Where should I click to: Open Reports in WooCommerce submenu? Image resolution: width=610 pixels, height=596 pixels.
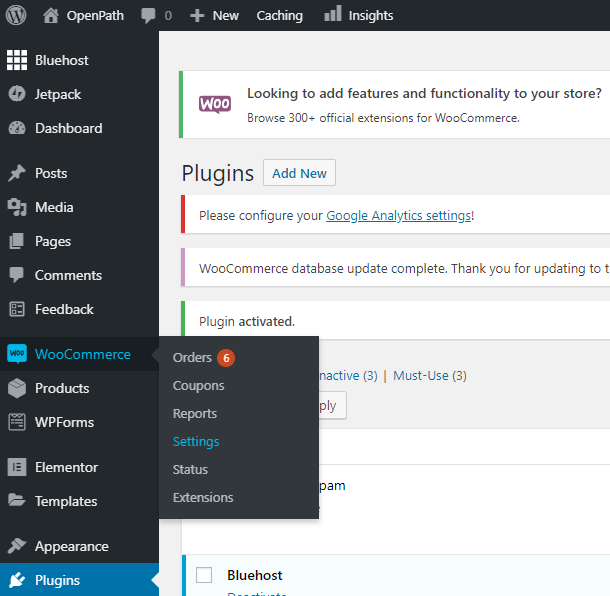pyautogui.click(x=195, y=414)
